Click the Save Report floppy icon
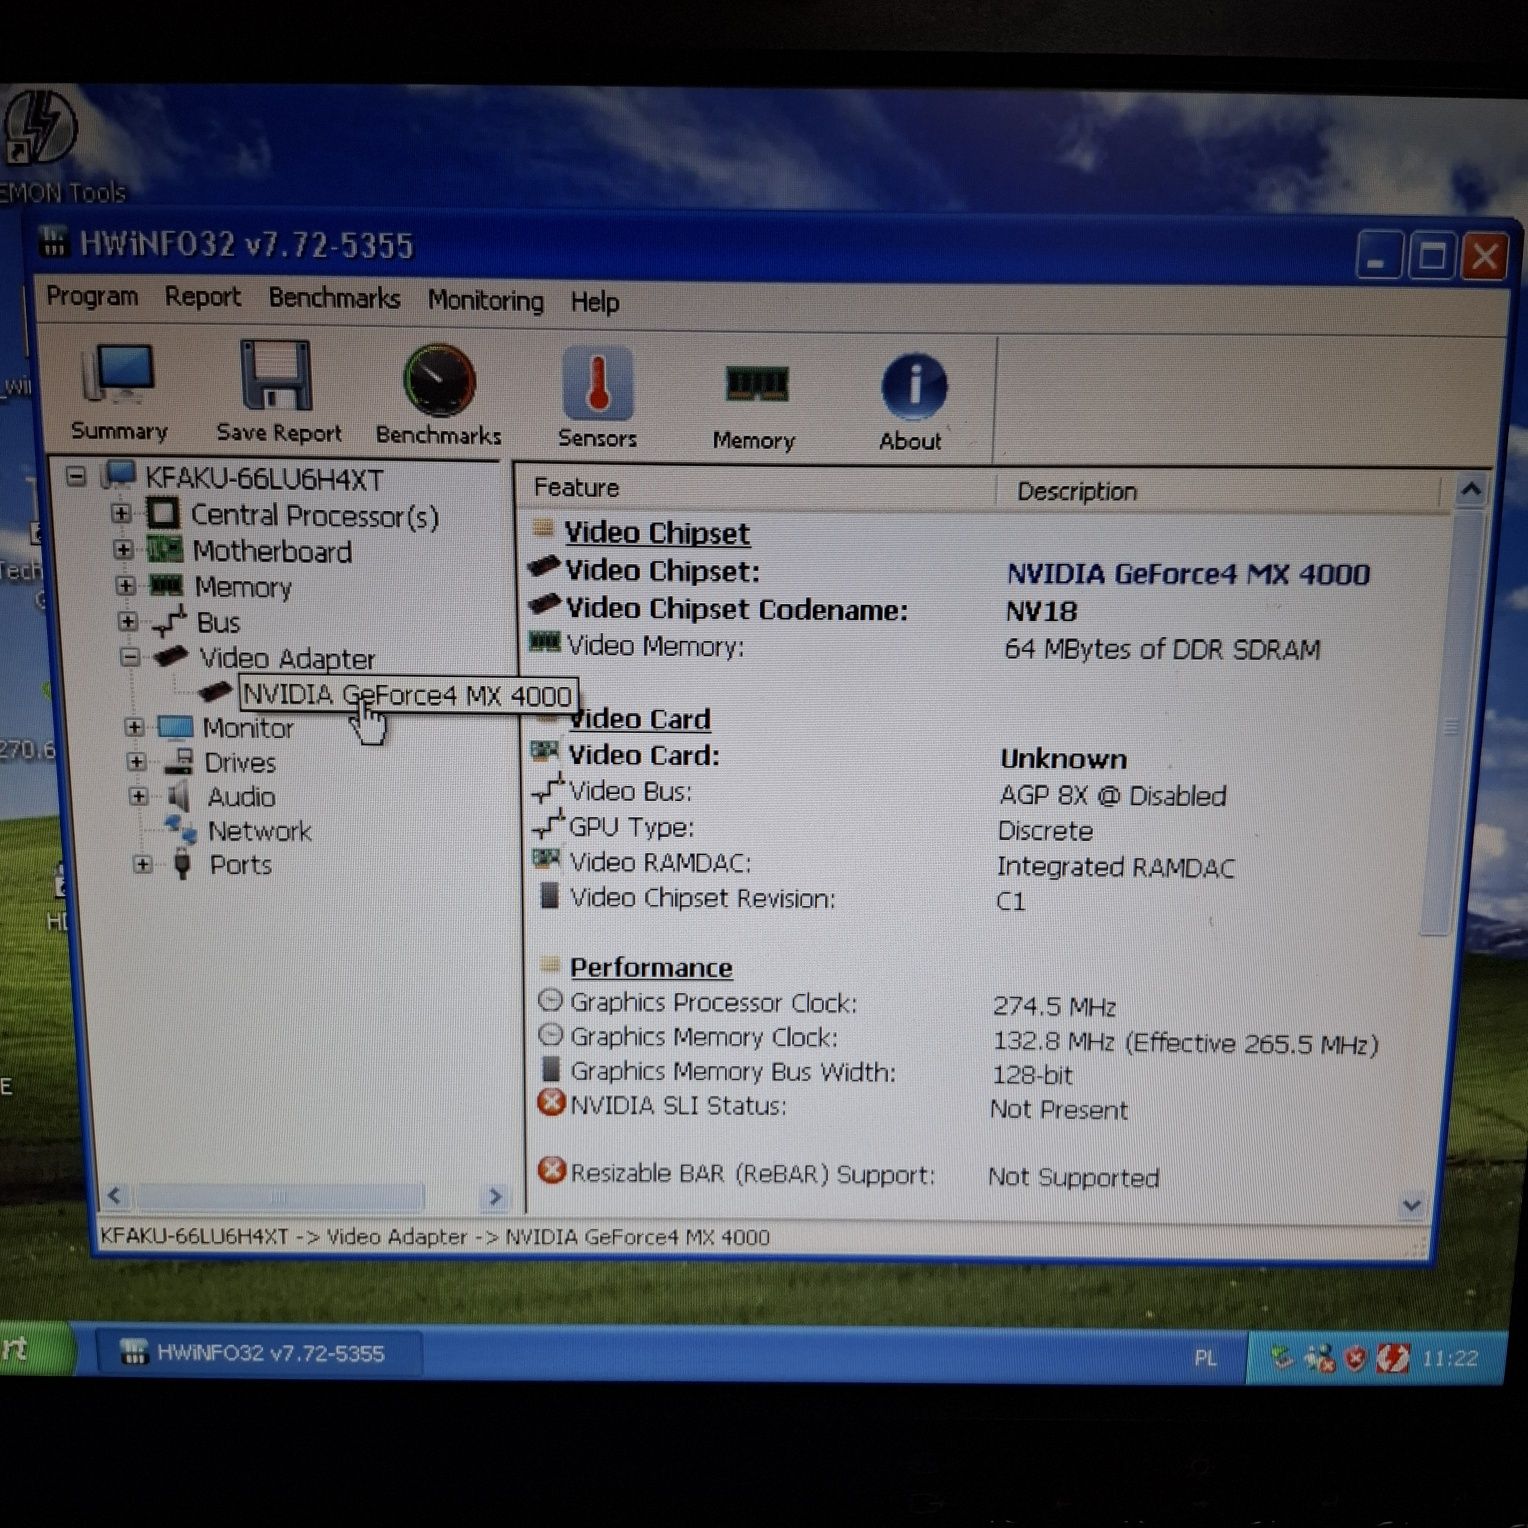Viewport: 1528px width, 1528px height. tap(276, 375)
